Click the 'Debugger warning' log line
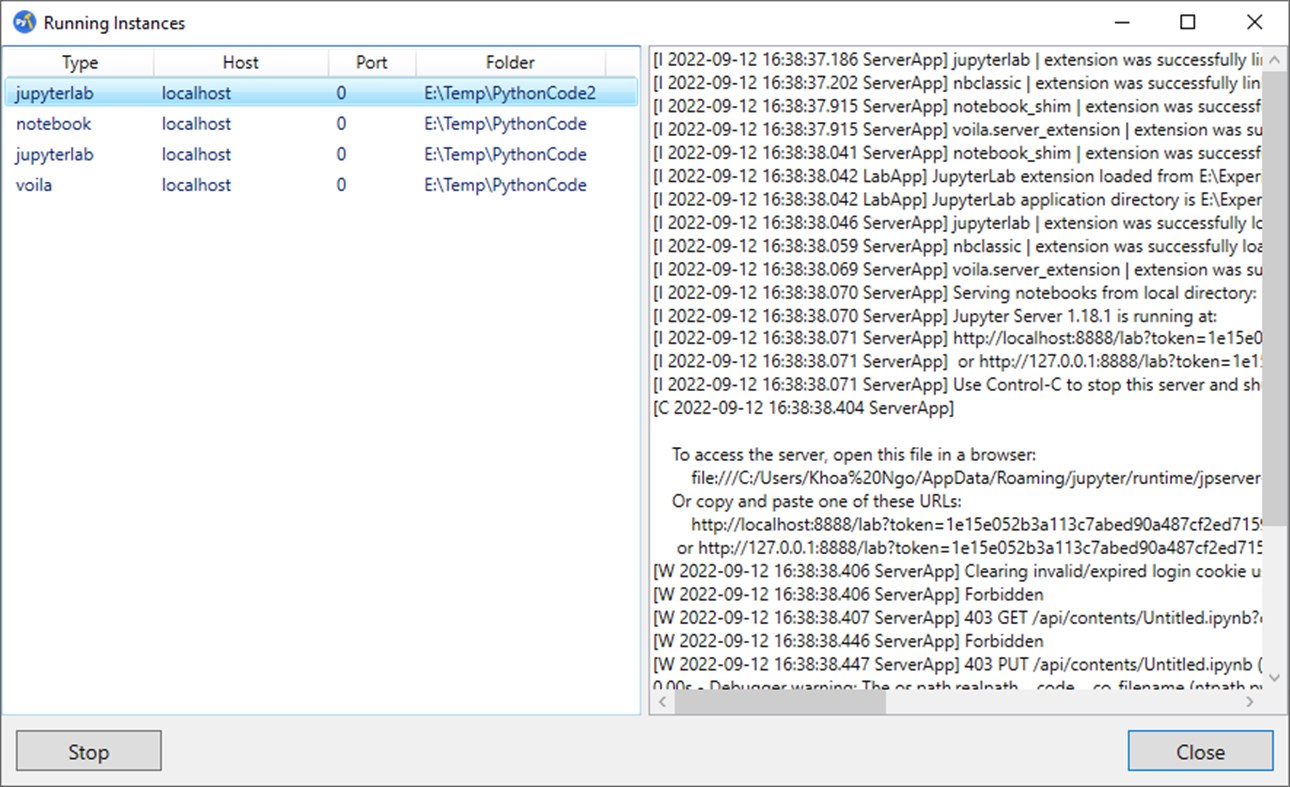1290x787 pixels. coord(955,685)
